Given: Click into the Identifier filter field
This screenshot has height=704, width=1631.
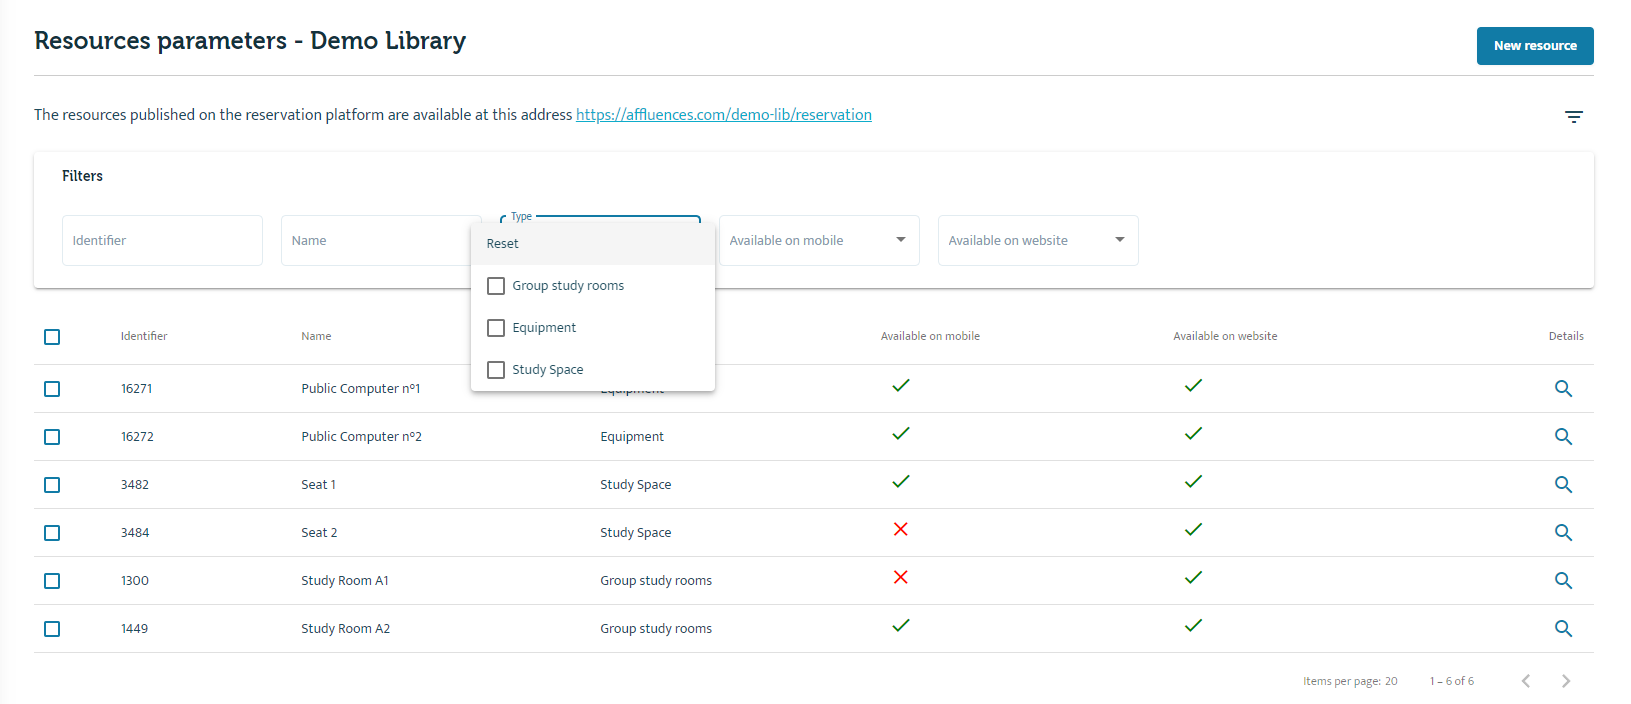Looking at the screenshot, I should pos(162,240).
